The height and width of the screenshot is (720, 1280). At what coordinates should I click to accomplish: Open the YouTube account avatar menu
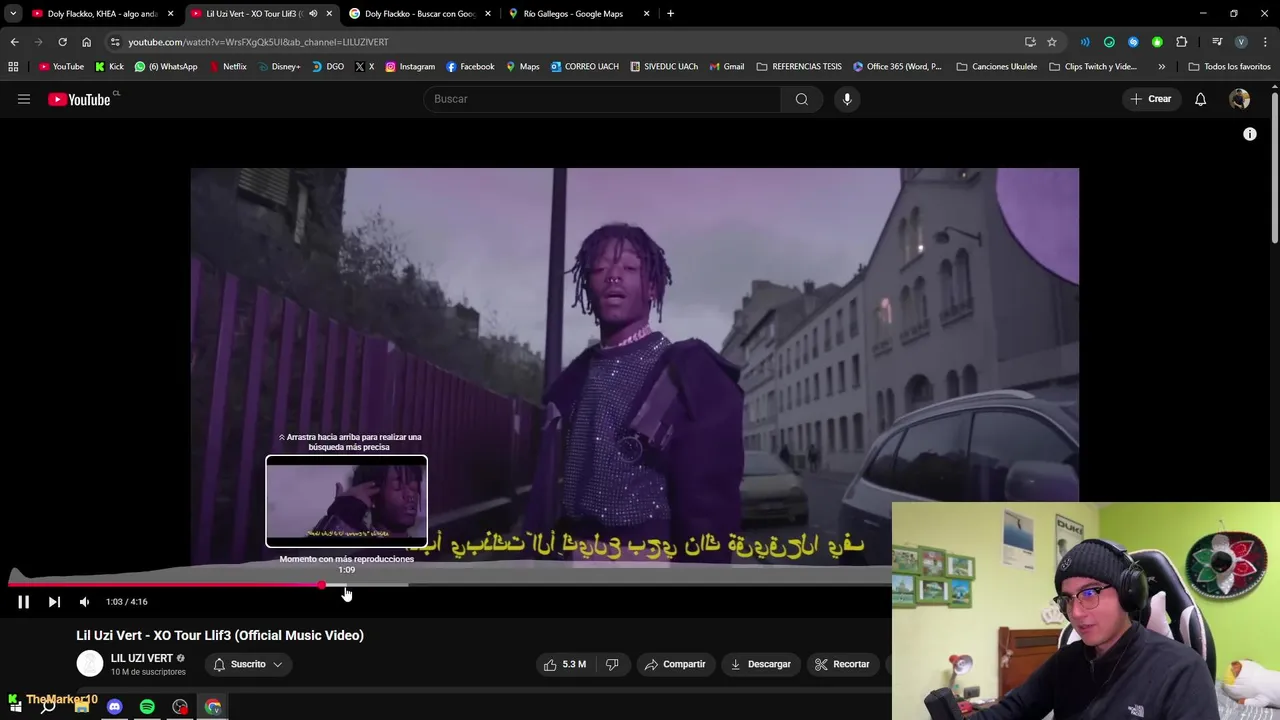point(1239,99)
